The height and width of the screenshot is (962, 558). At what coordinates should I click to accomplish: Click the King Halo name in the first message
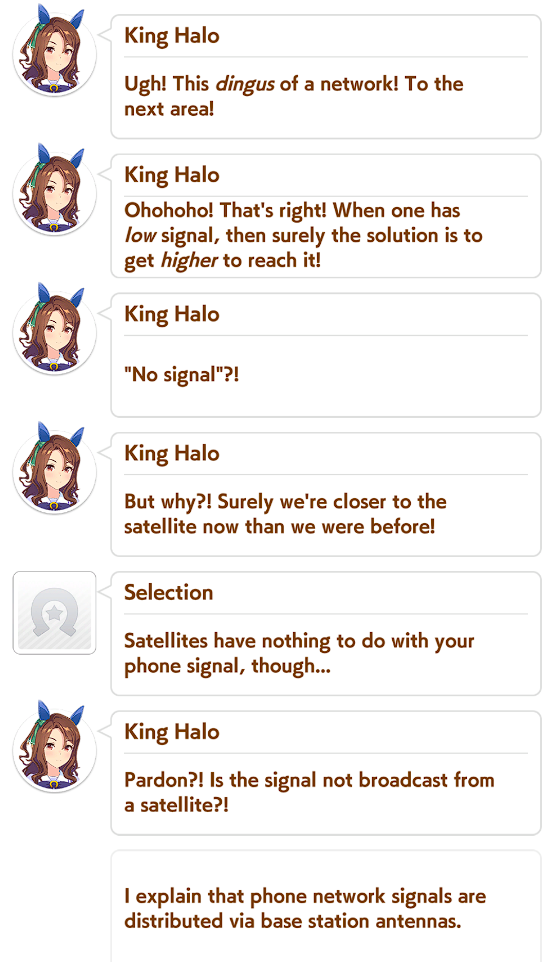172,36
